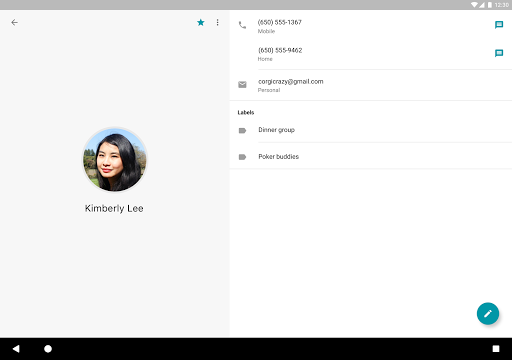This screenshot has height=360, width=512.
Task: Open Kimberly Lee's profile photo
Action: (x=115, y=160)
